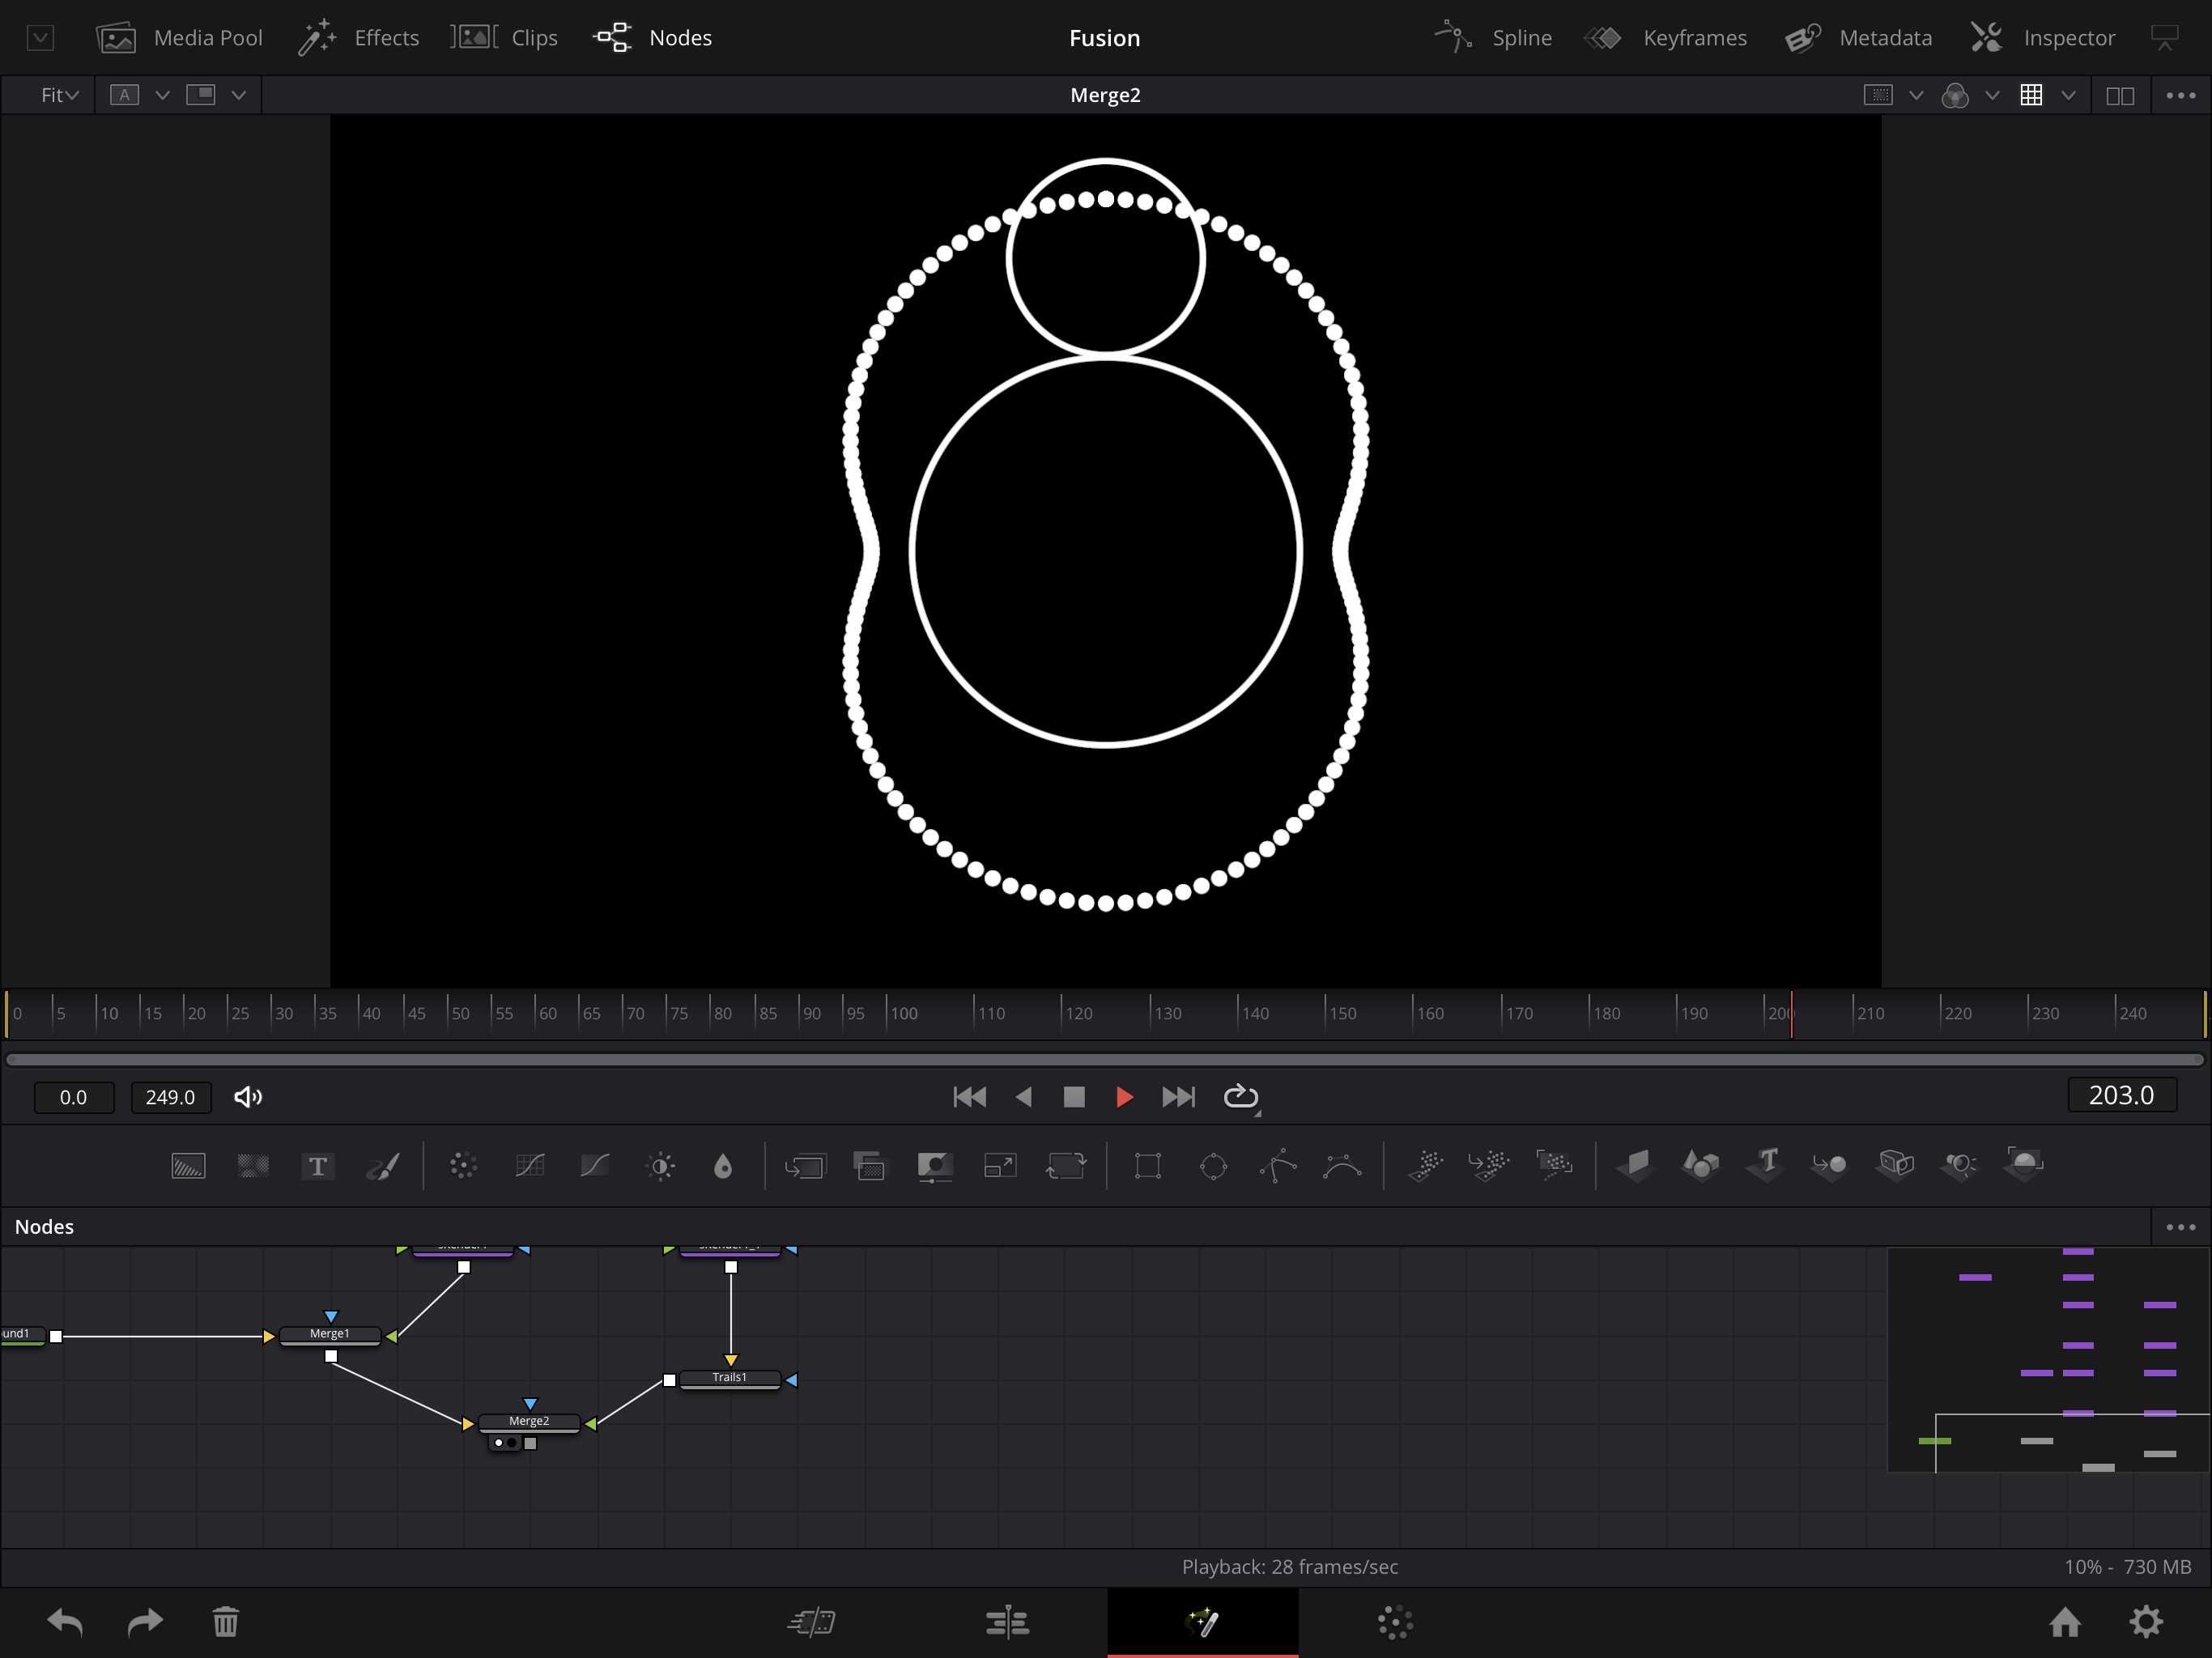Image resolution: width=2212 pixels, height=1658 pixels.
Task: Expand the sub-view options dropdown arrow
Action: 238,95
